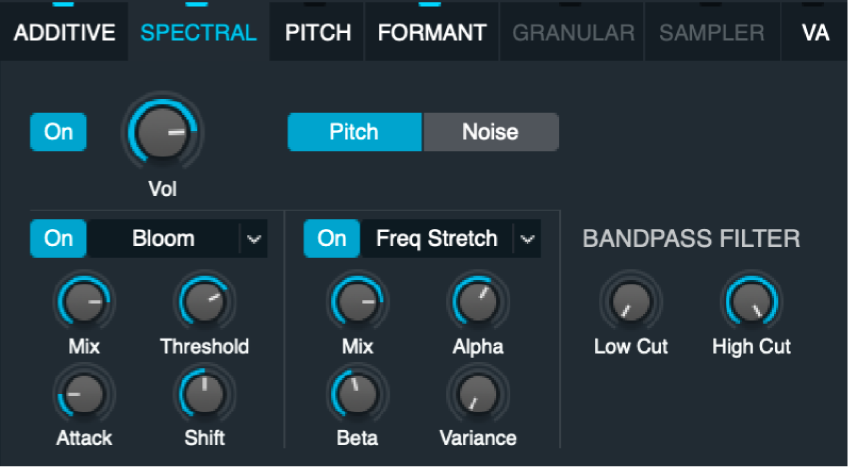Click the Beta knob

point(358,395)
